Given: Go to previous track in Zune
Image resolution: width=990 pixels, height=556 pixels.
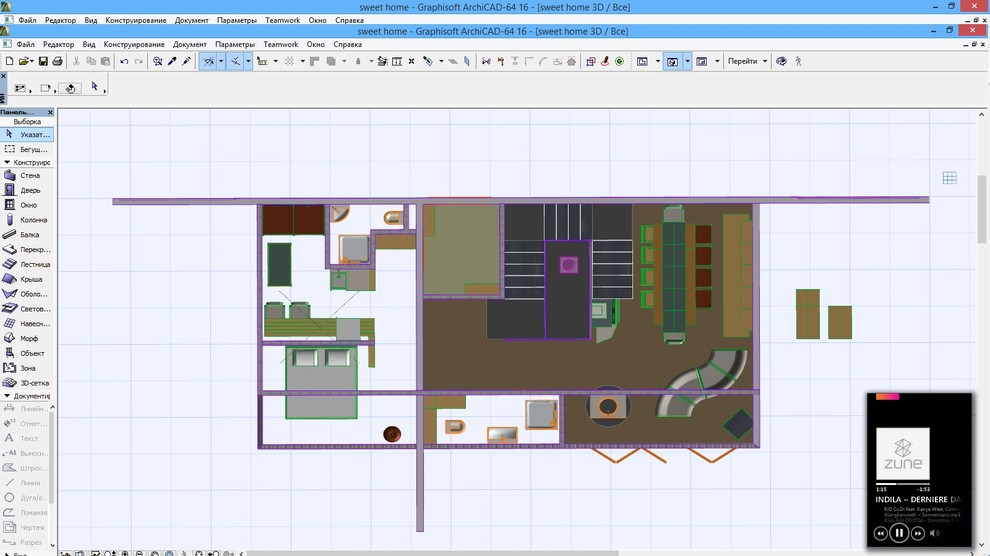Looking at the screenshot, I should pyautogui.click(x=881, y=533).
